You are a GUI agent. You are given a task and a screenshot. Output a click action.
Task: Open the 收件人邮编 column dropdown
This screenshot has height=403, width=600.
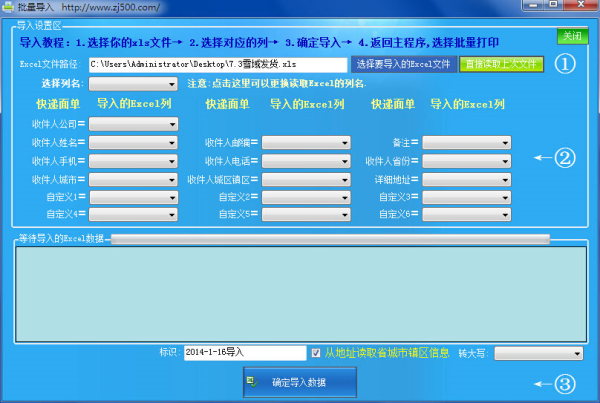click(x=306, y=143)
